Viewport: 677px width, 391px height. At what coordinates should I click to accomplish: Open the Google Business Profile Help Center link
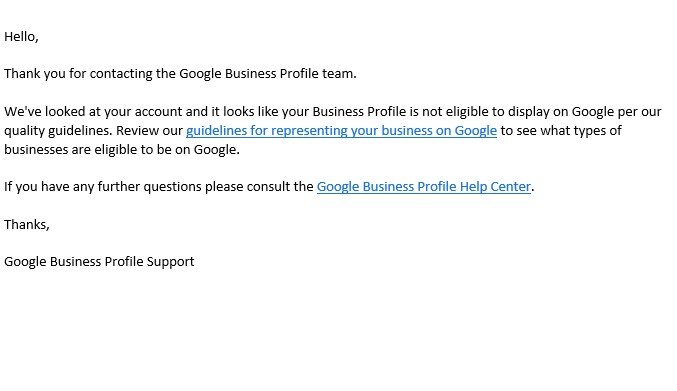(x=424, y=187)
